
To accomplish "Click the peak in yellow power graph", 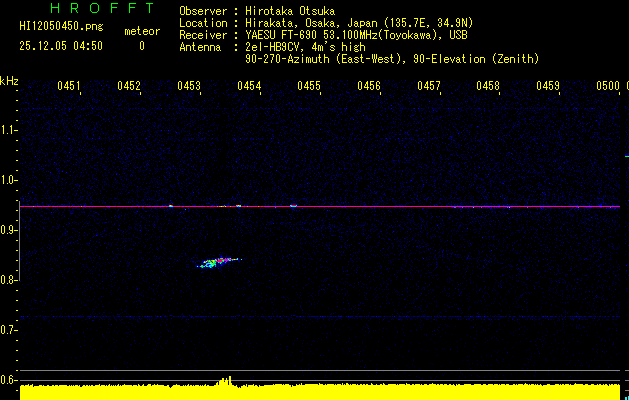I will 227,380.
